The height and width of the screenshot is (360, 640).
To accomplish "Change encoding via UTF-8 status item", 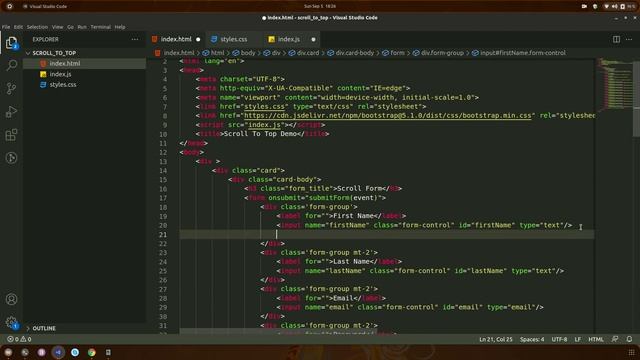I will (559, 339).
